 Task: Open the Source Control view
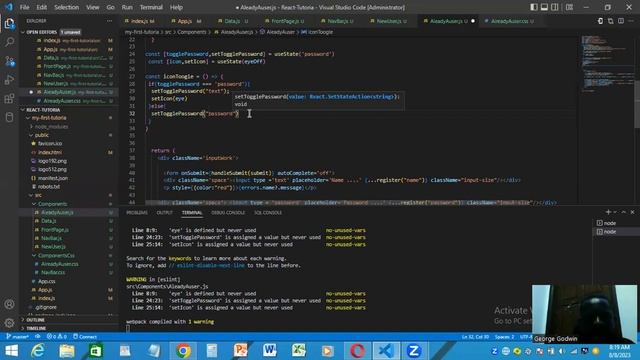pos(9,61)
